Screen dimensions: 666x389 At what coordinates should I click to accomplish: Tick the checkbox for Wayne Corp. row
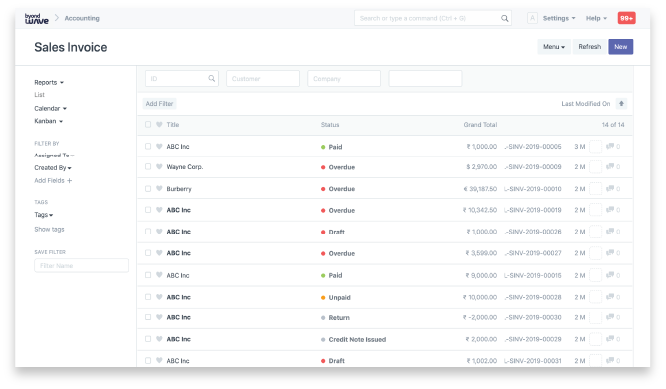[148, 166]
